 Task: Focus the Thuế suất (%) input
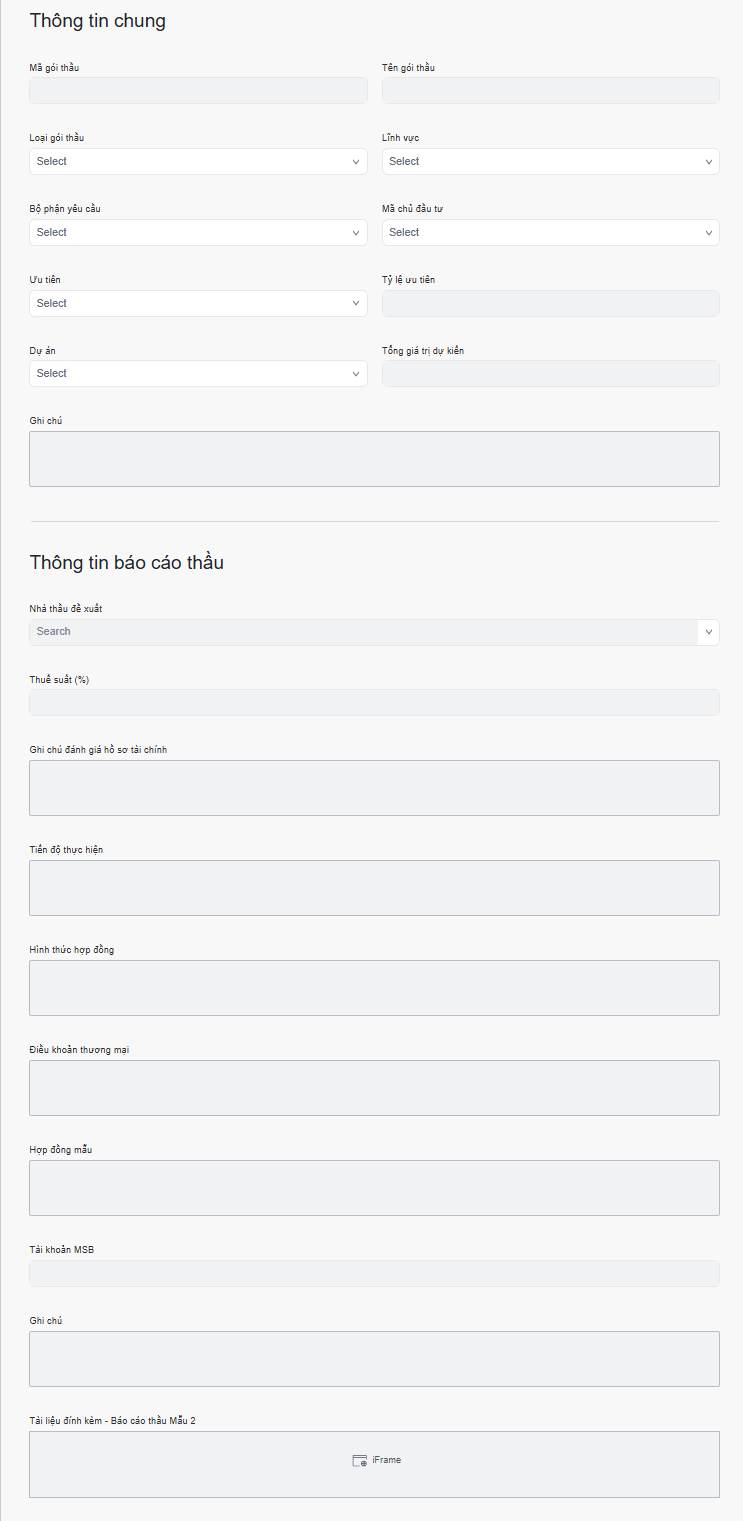374,703
